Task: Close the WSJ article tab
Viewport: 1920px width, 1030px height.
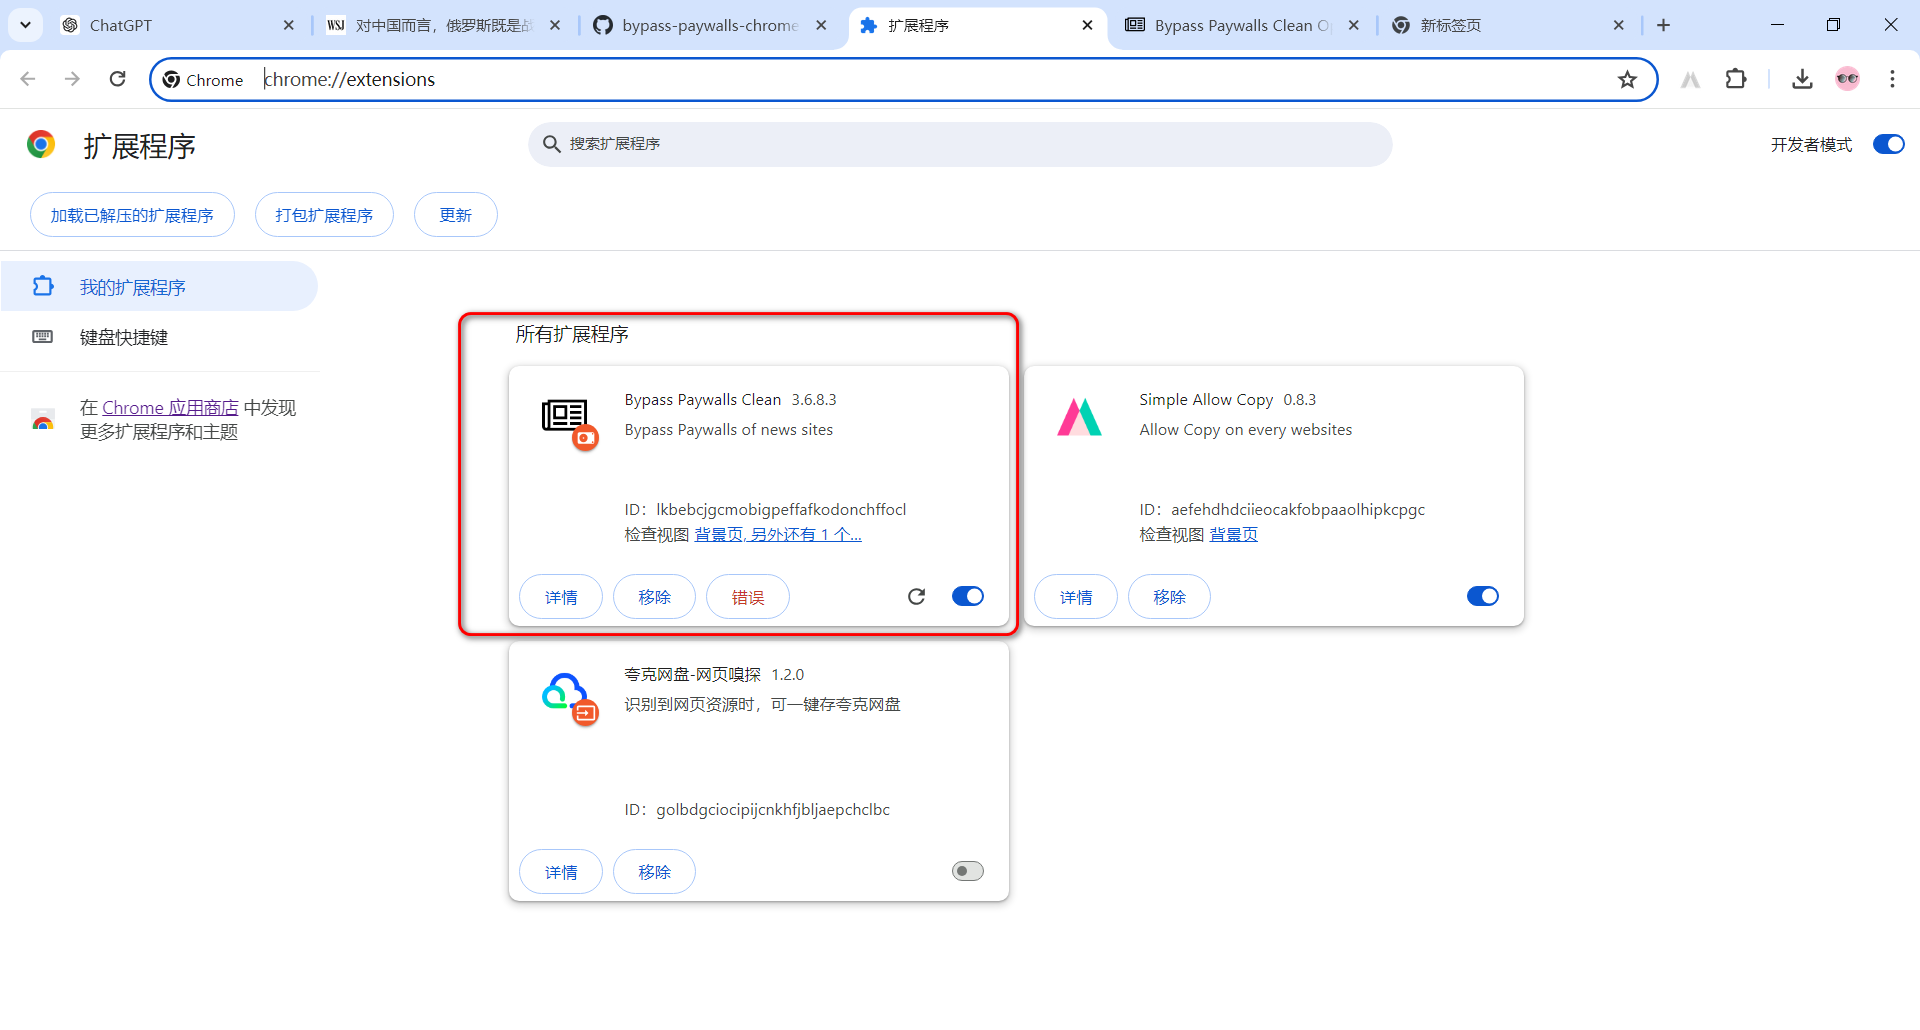Action: point(555,25)
